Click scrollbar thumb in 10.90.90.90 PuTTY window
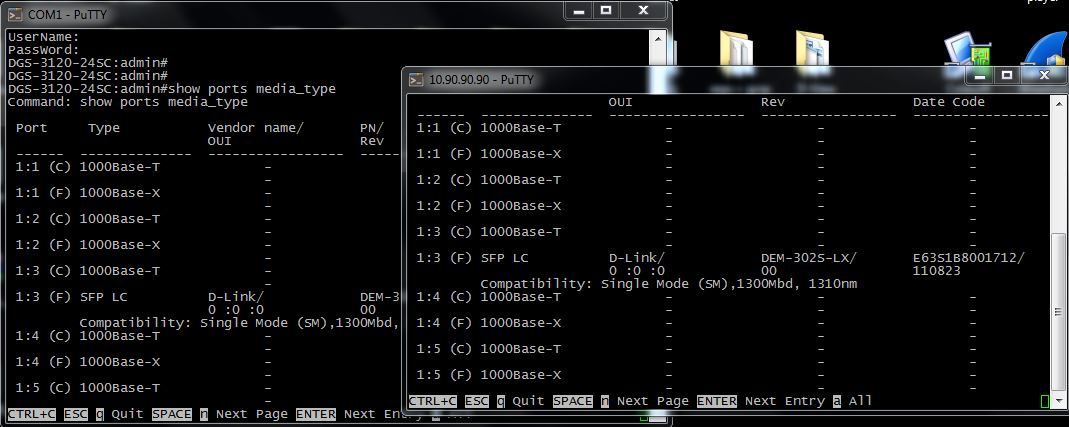The height and width of the screenshot is (427, 1069). pyautogui.click(x=1059, y=310)
